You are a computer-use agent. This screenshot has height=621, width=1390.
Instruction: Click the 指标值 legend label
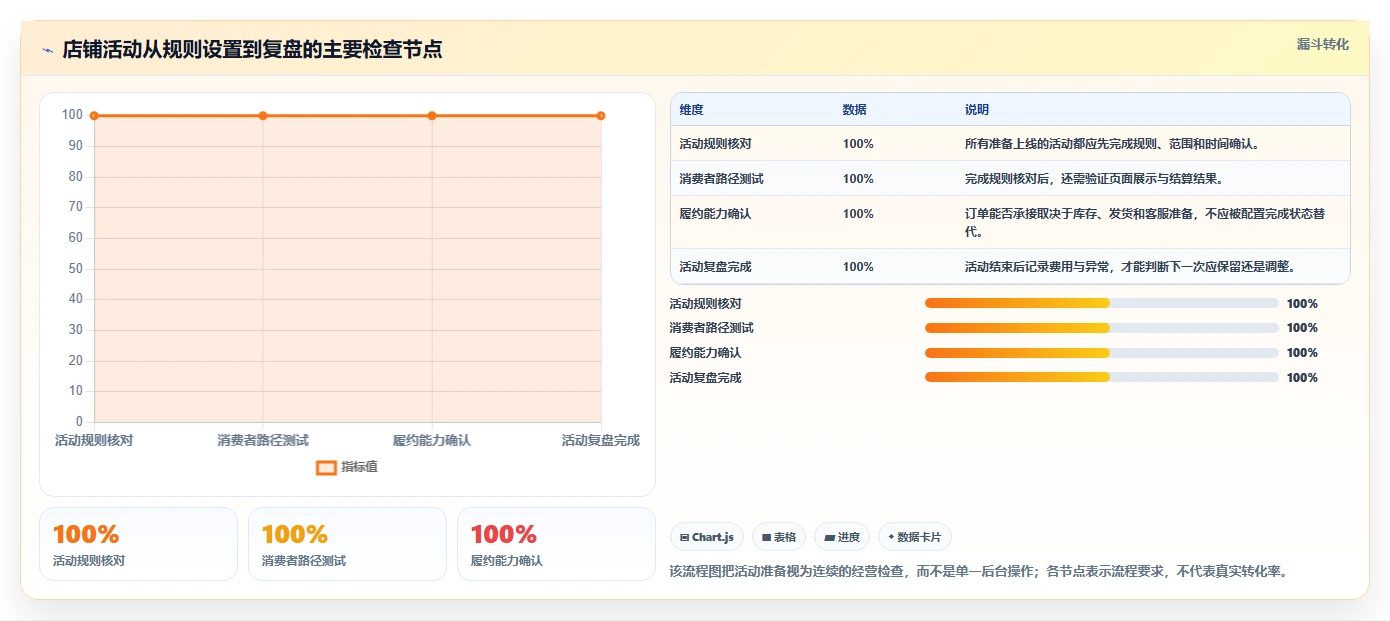[x=359, y=467]
